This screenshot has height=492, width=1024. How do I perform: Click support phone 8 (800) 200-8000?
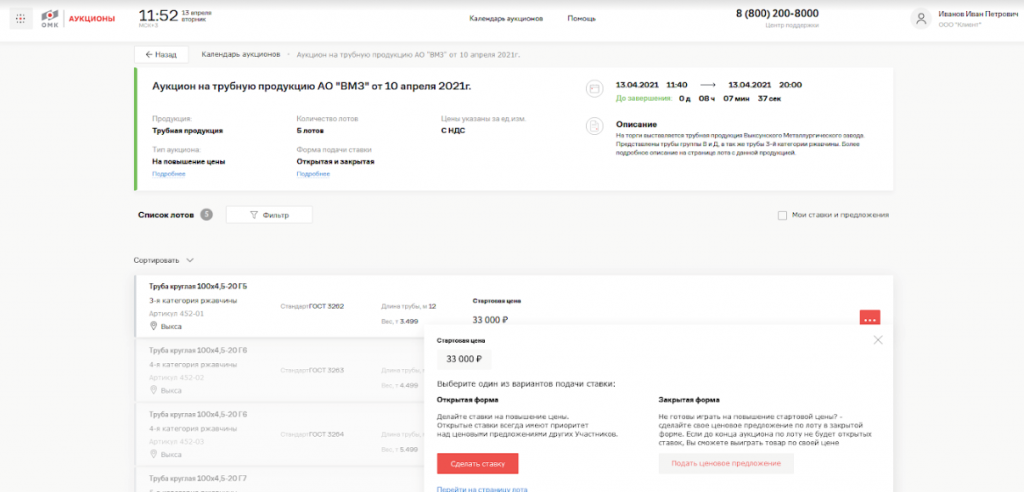click(x=777, y=13)
